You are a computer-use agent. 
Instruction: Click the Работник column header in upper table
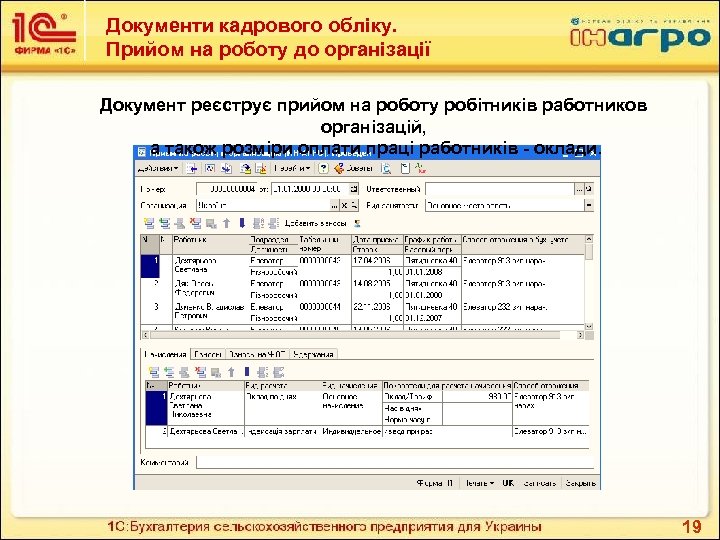coord(211,244)
